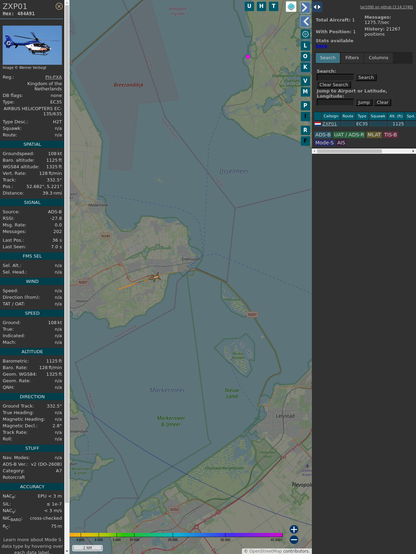416x554 pixels.
Task: Click the center-on-location crosshair icon
Action: tap(305, 34)
